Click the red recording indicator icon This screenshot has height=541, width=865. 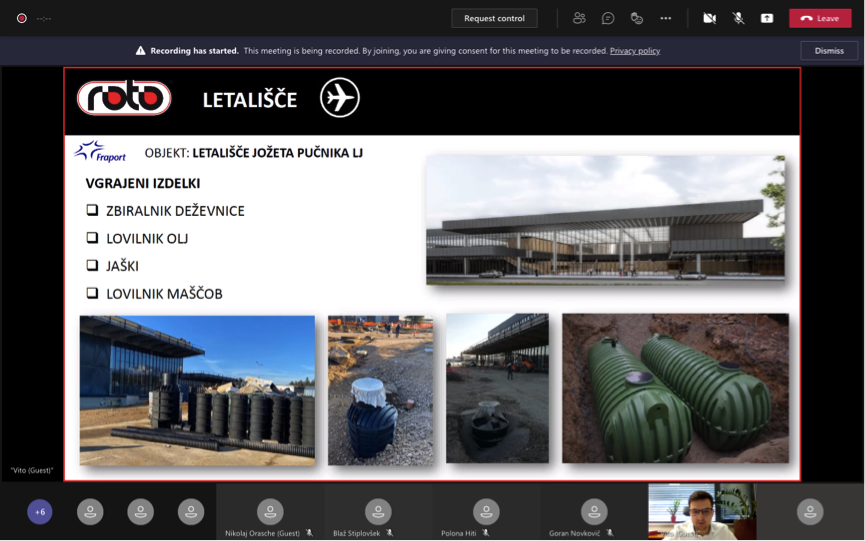pyautogui.click(x=21, y=18)
